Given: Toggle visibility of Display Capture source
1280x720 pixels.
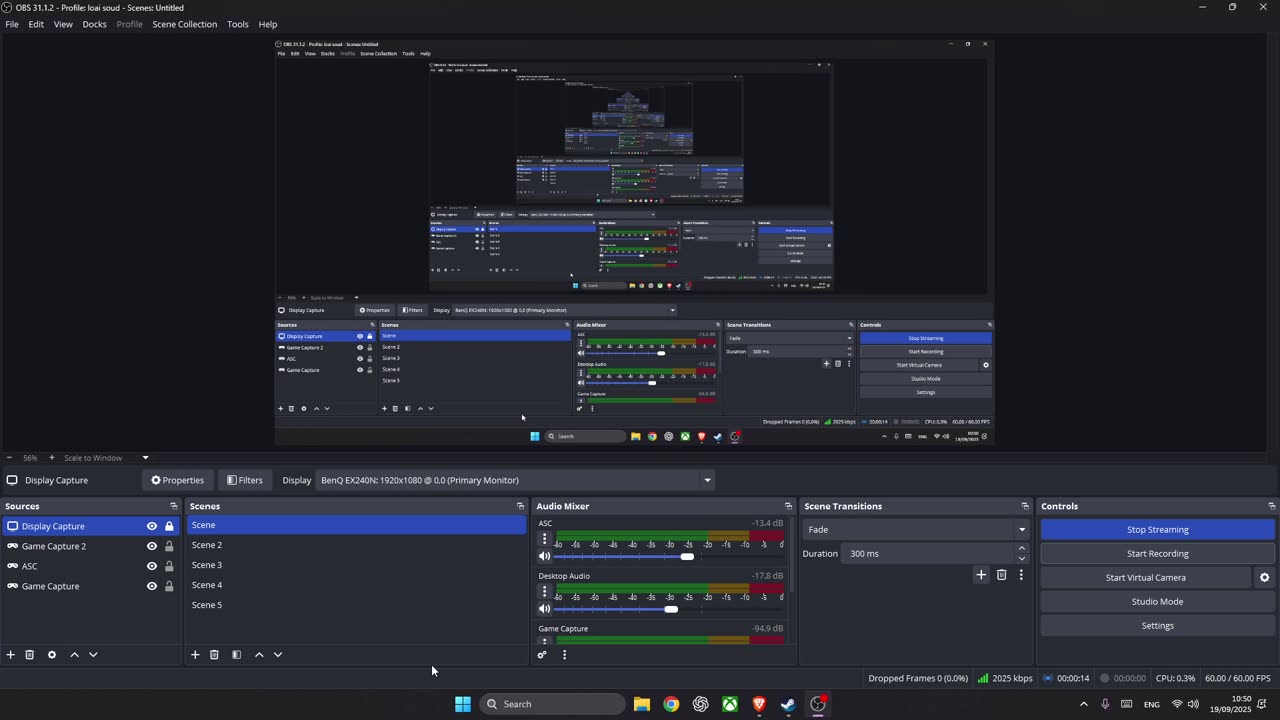Looking at the screenshot, I should tap(152, 526).
